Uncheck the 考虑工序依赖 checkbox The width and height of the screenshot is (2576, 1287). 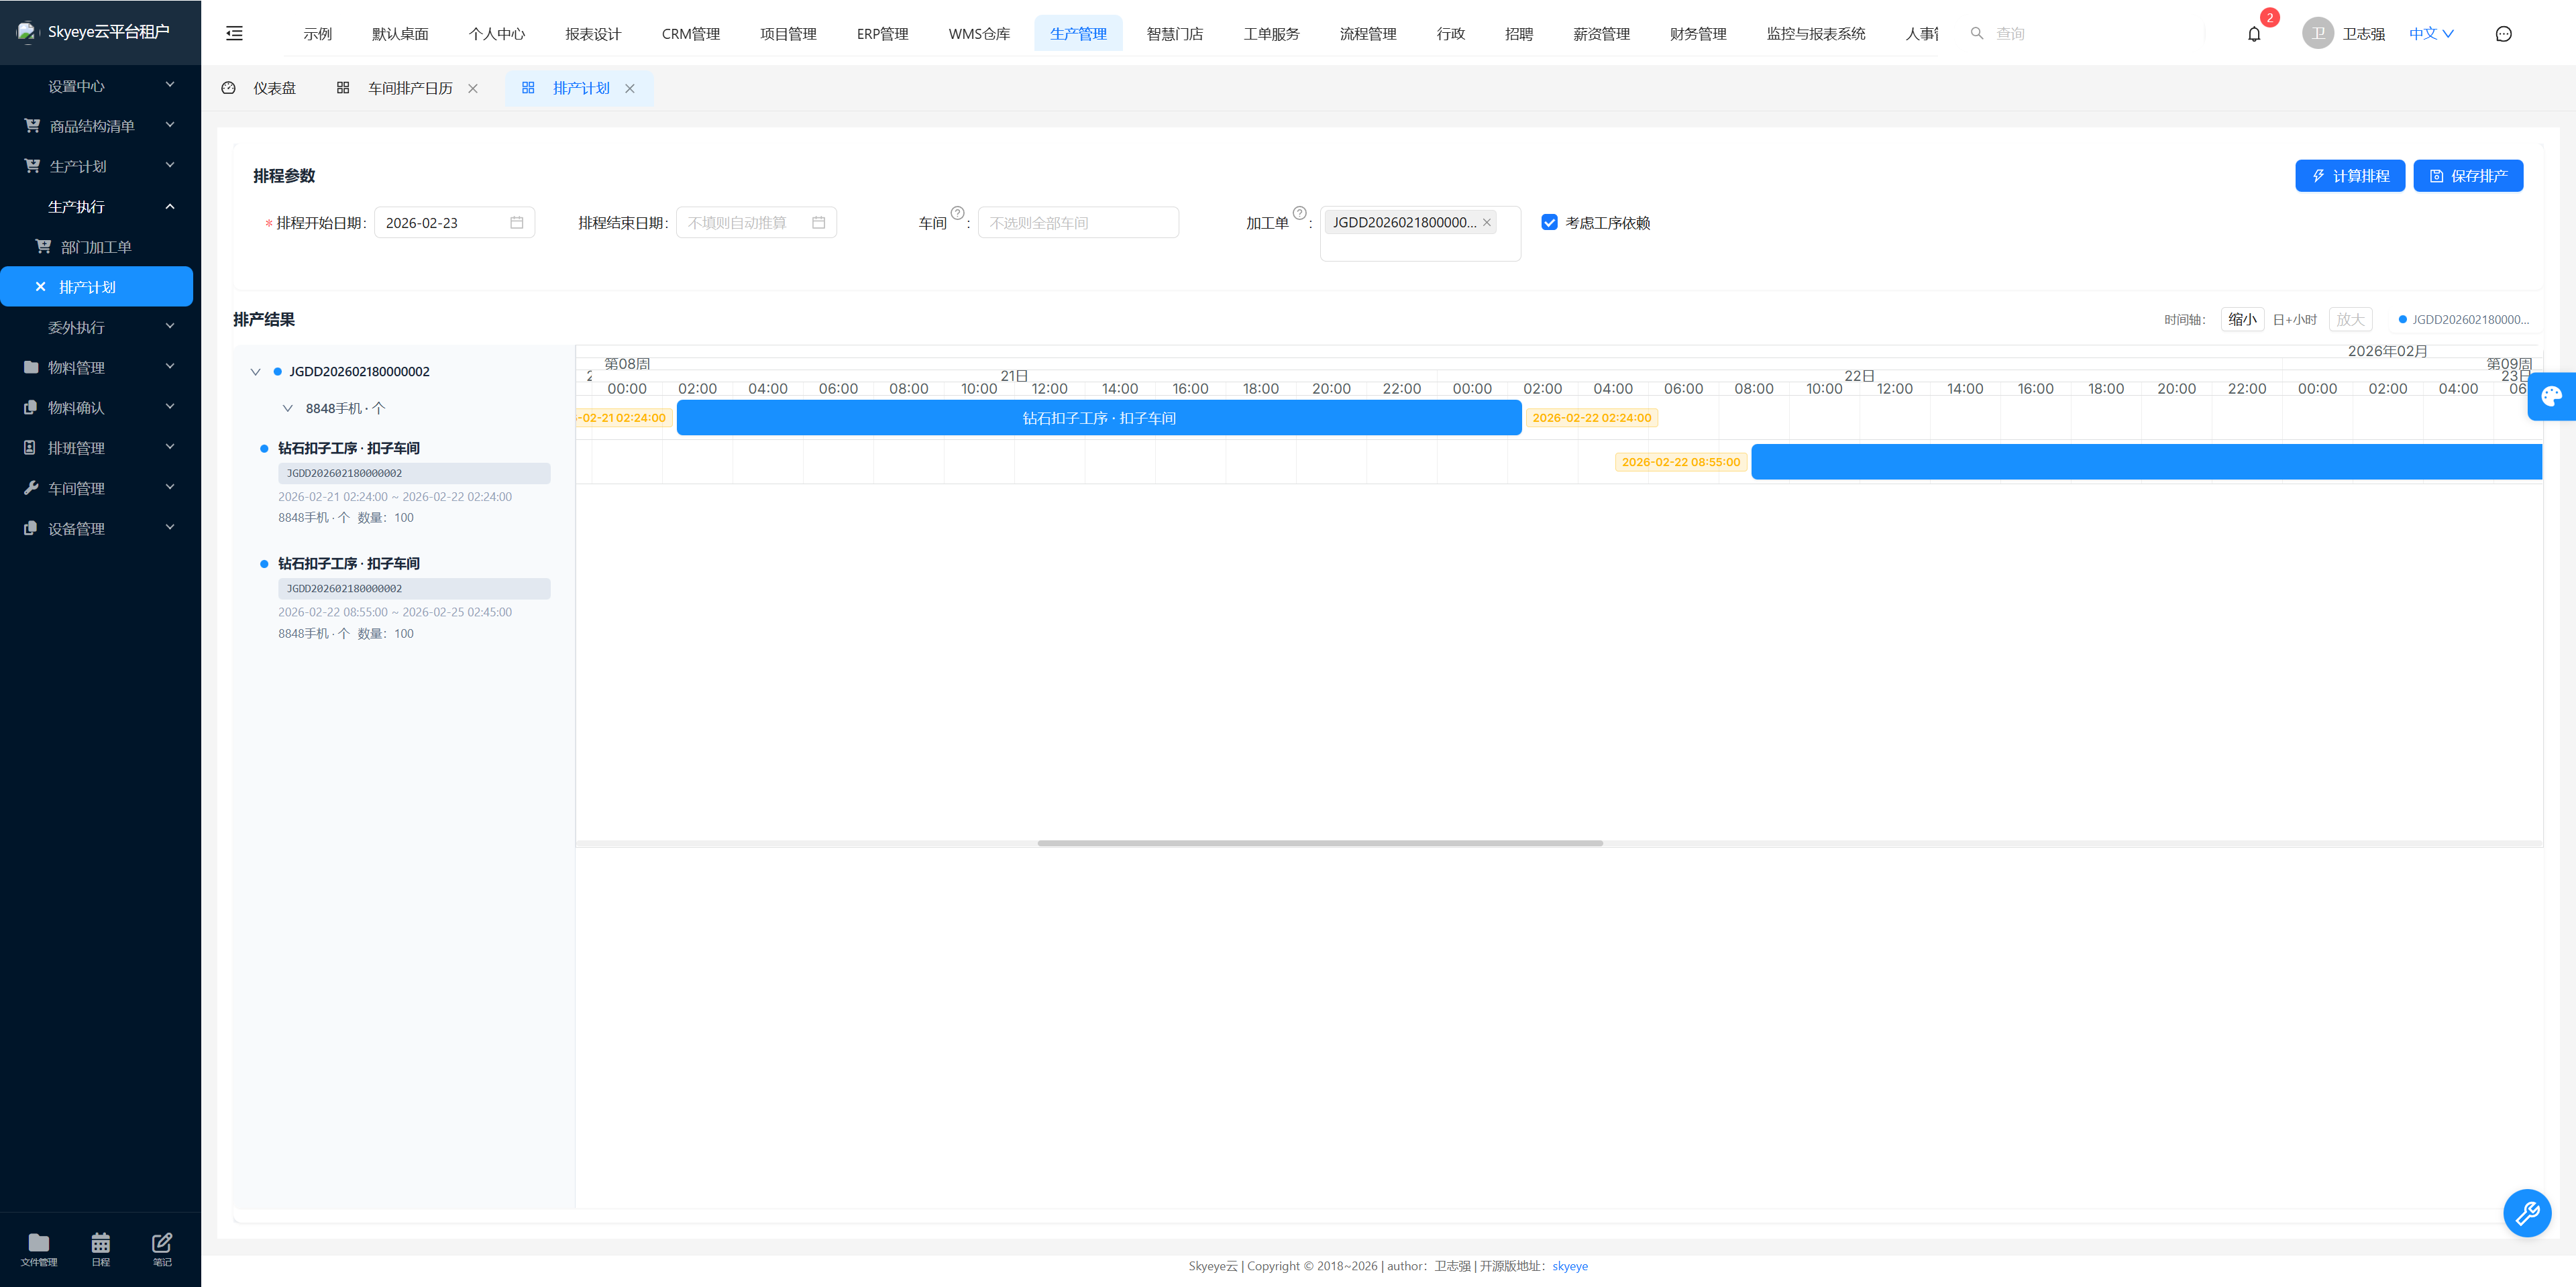pos(1549,222)
